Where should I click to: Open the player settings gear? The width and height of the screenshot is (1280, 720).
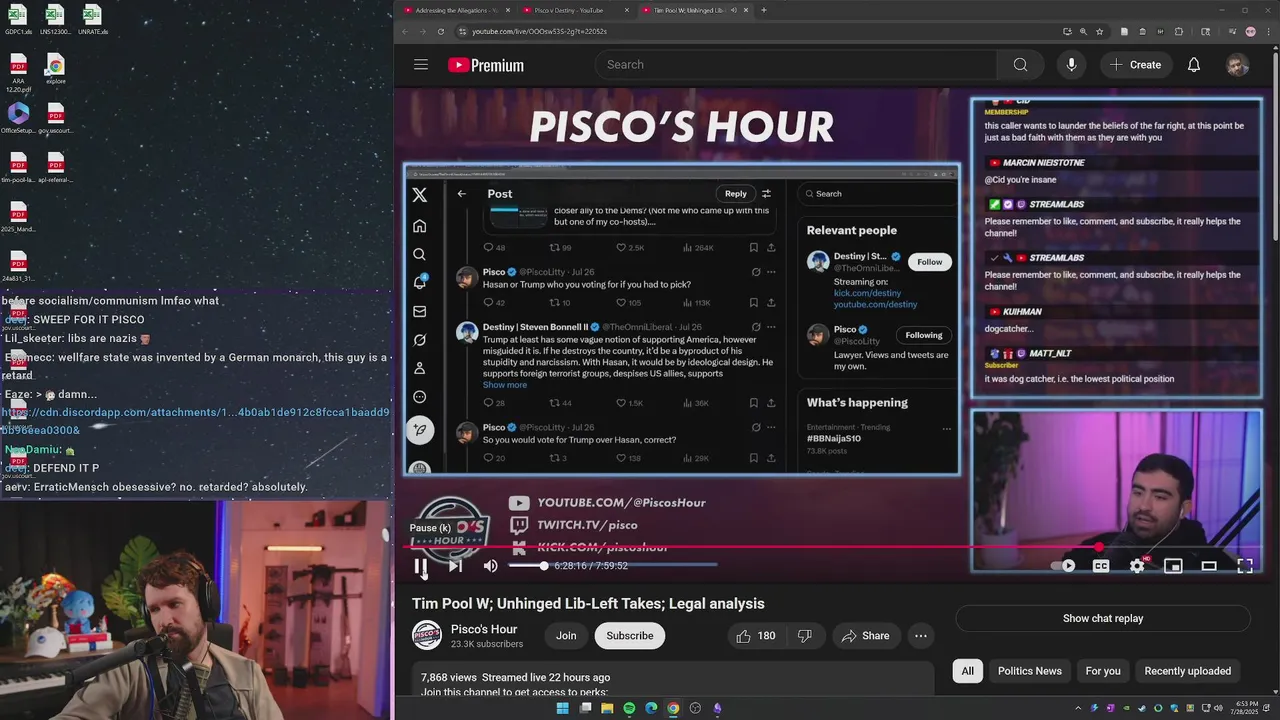coord(1137,566)
